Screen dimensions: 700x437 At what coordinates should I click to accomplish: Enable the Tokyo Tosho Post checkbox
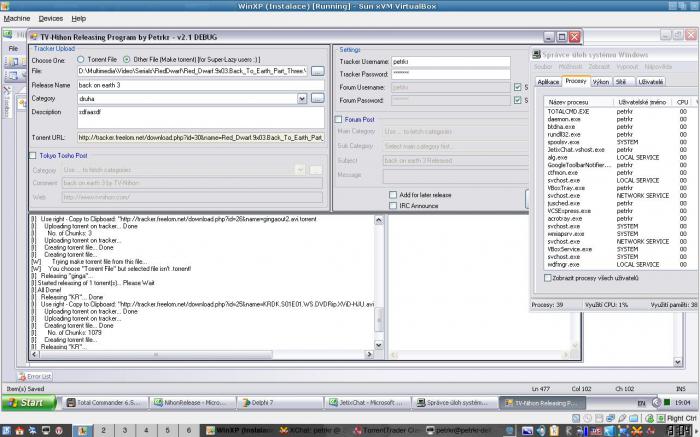coord(33,156)
